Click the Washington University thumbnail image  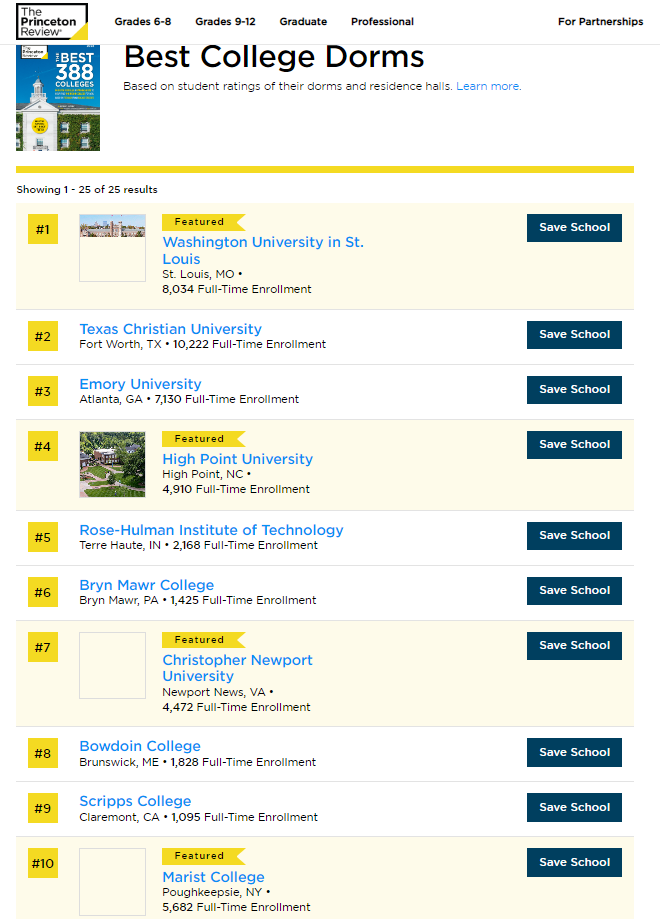(x=113, y=248)
